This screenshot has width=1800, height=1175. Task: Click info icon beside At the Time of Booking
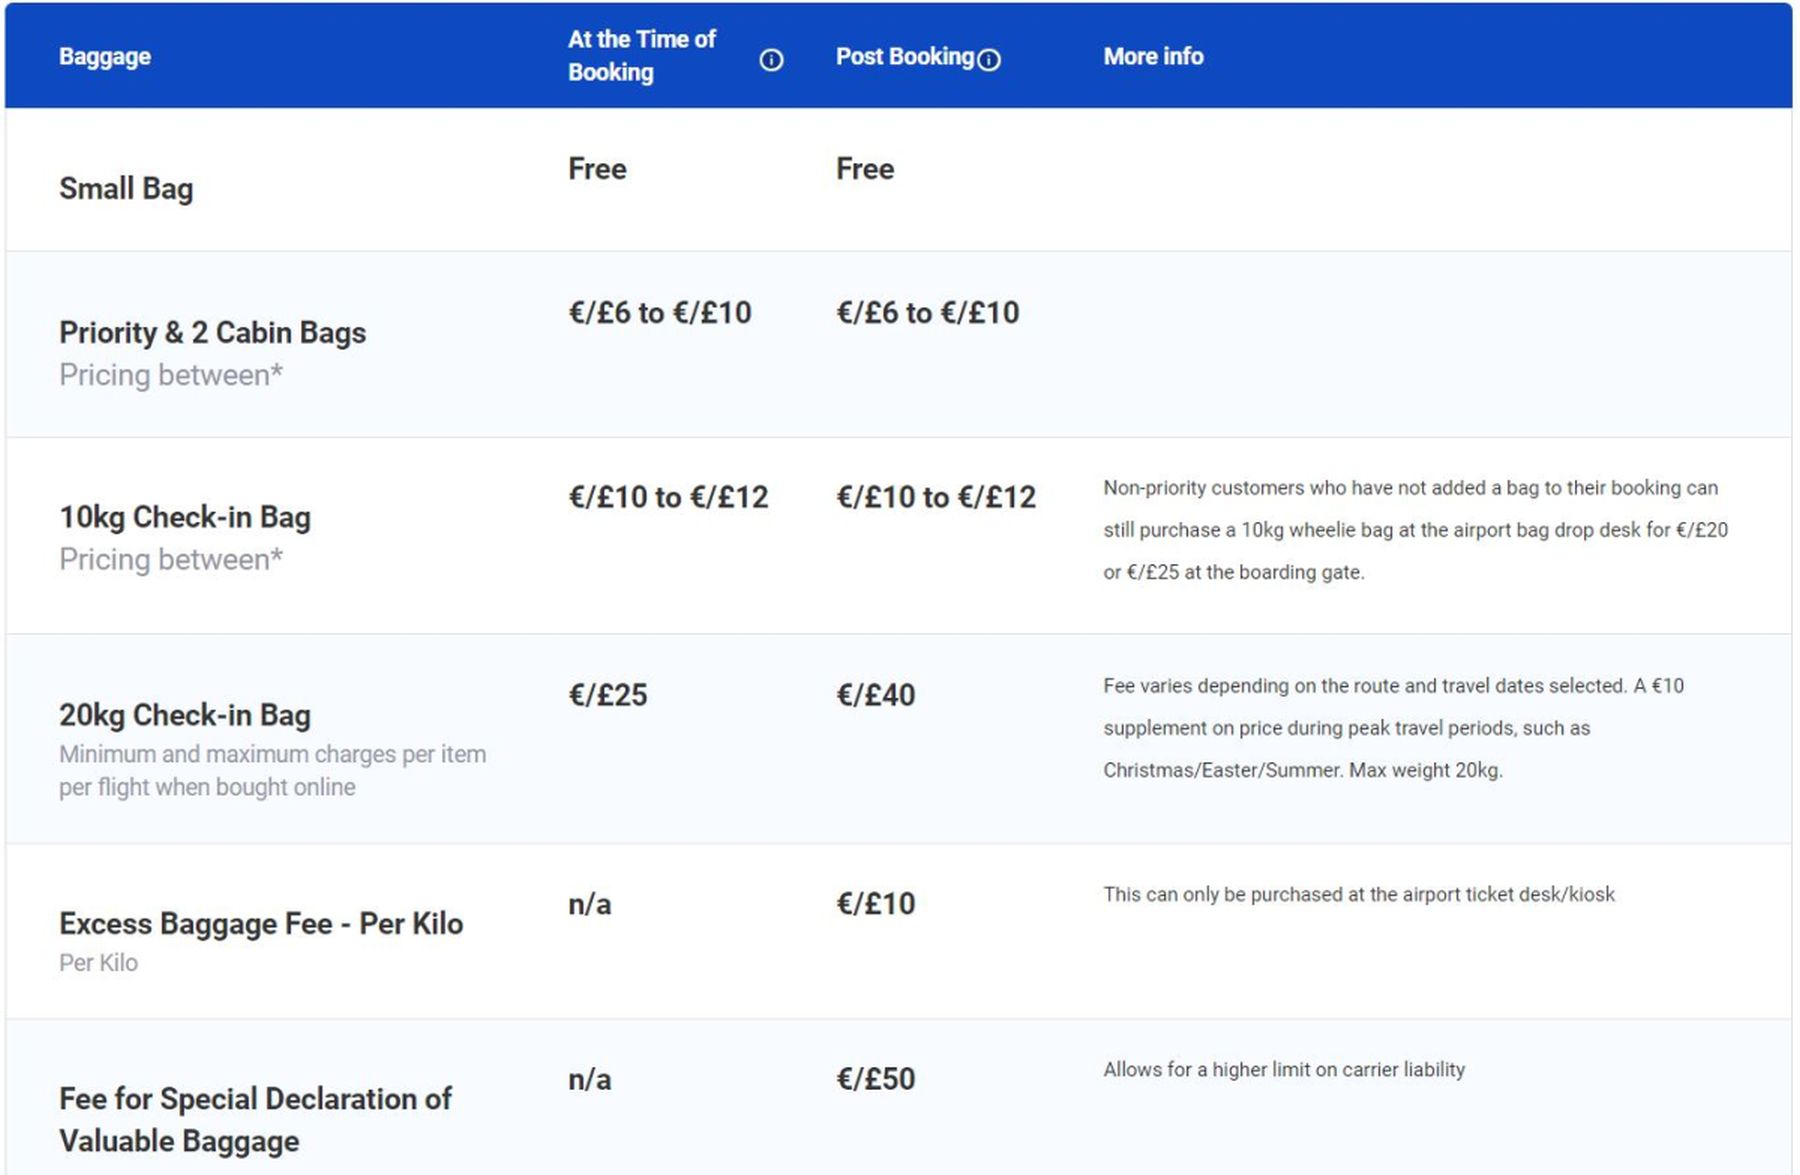(771, 60)
